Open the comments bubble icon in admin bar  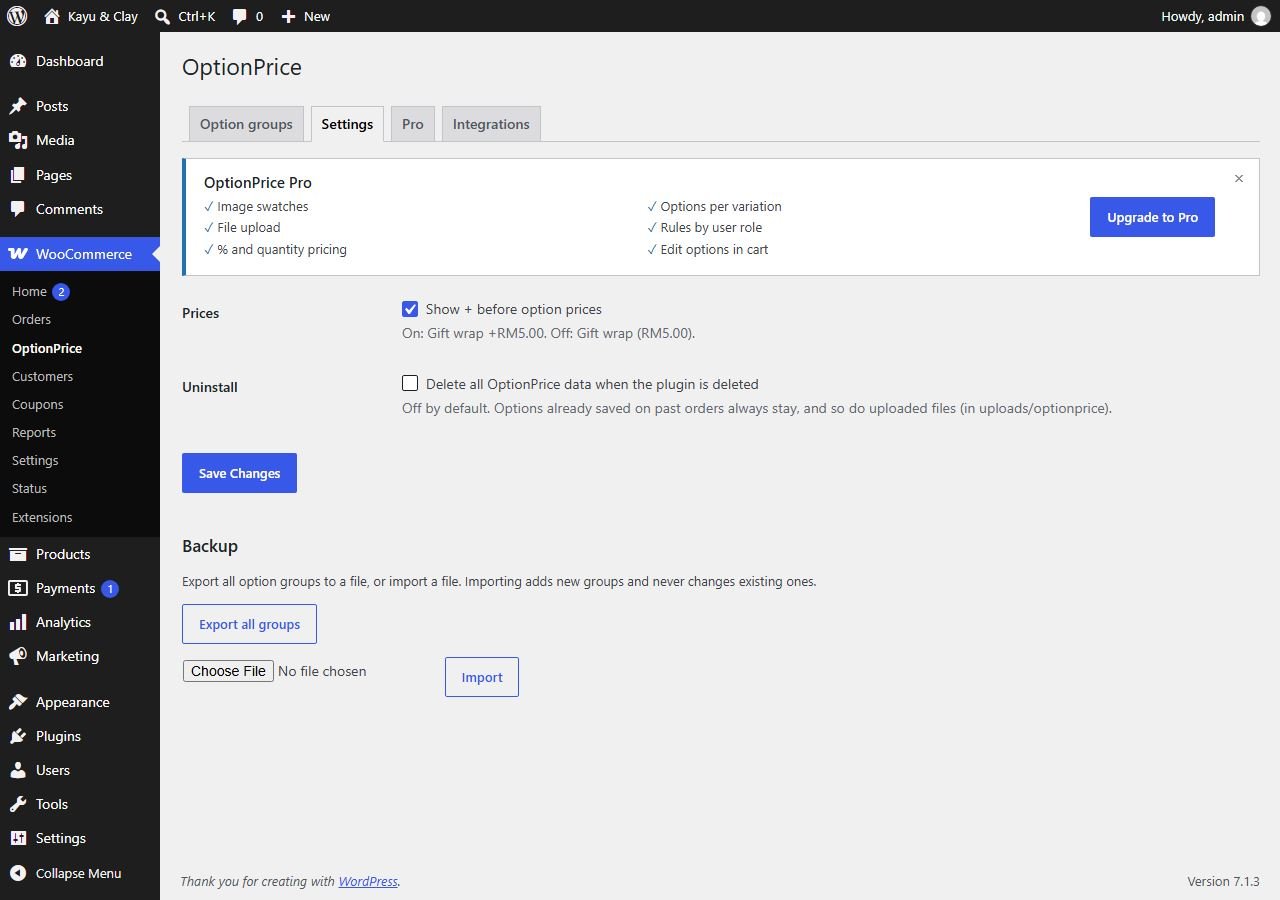[x=240, y=17]
